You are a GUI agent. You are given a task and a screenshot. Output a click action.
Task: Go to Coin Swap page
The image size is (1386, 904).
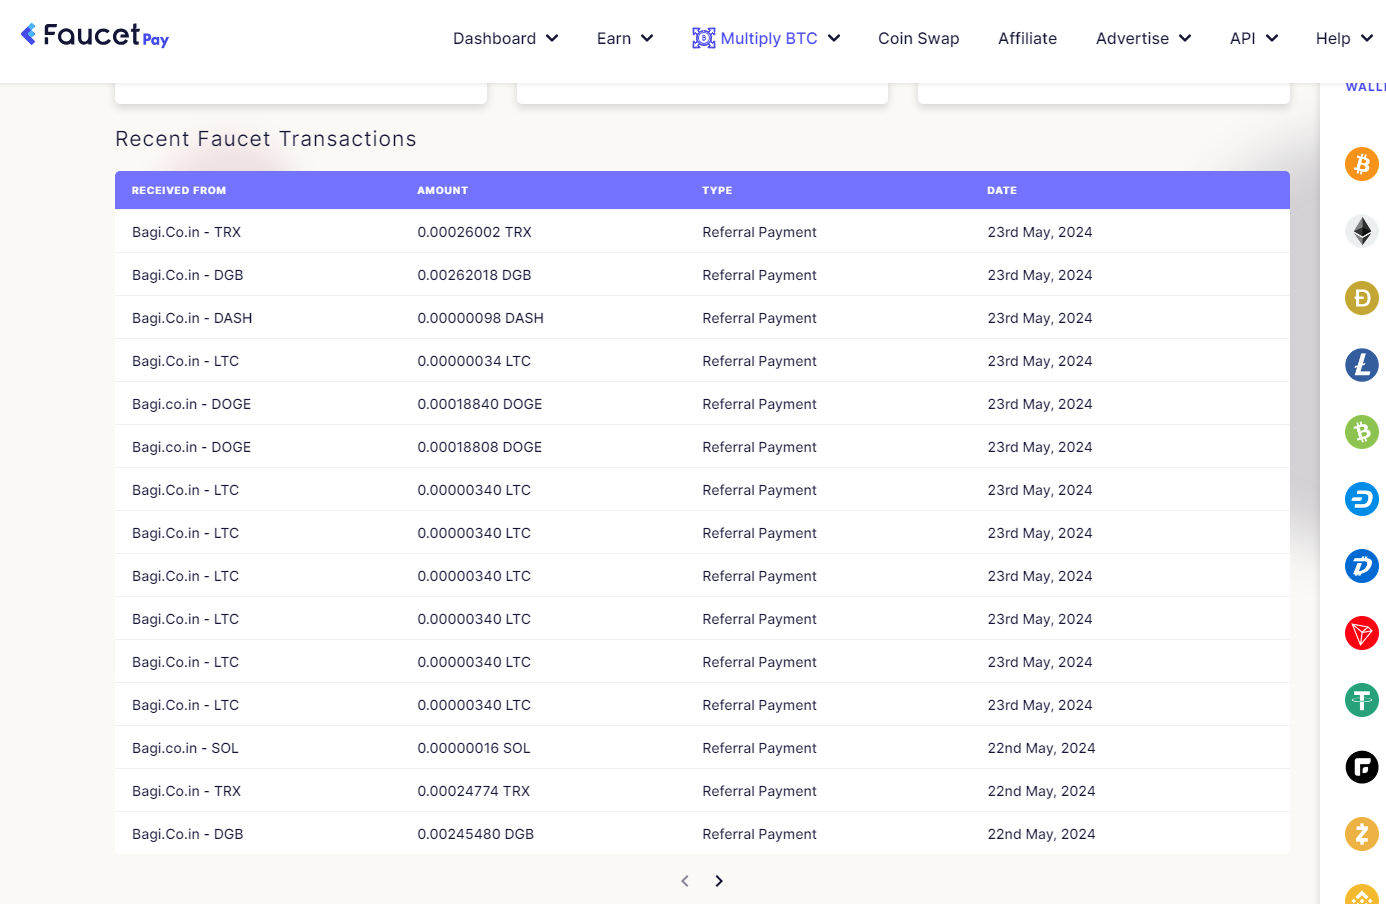(x=918, y=38)
